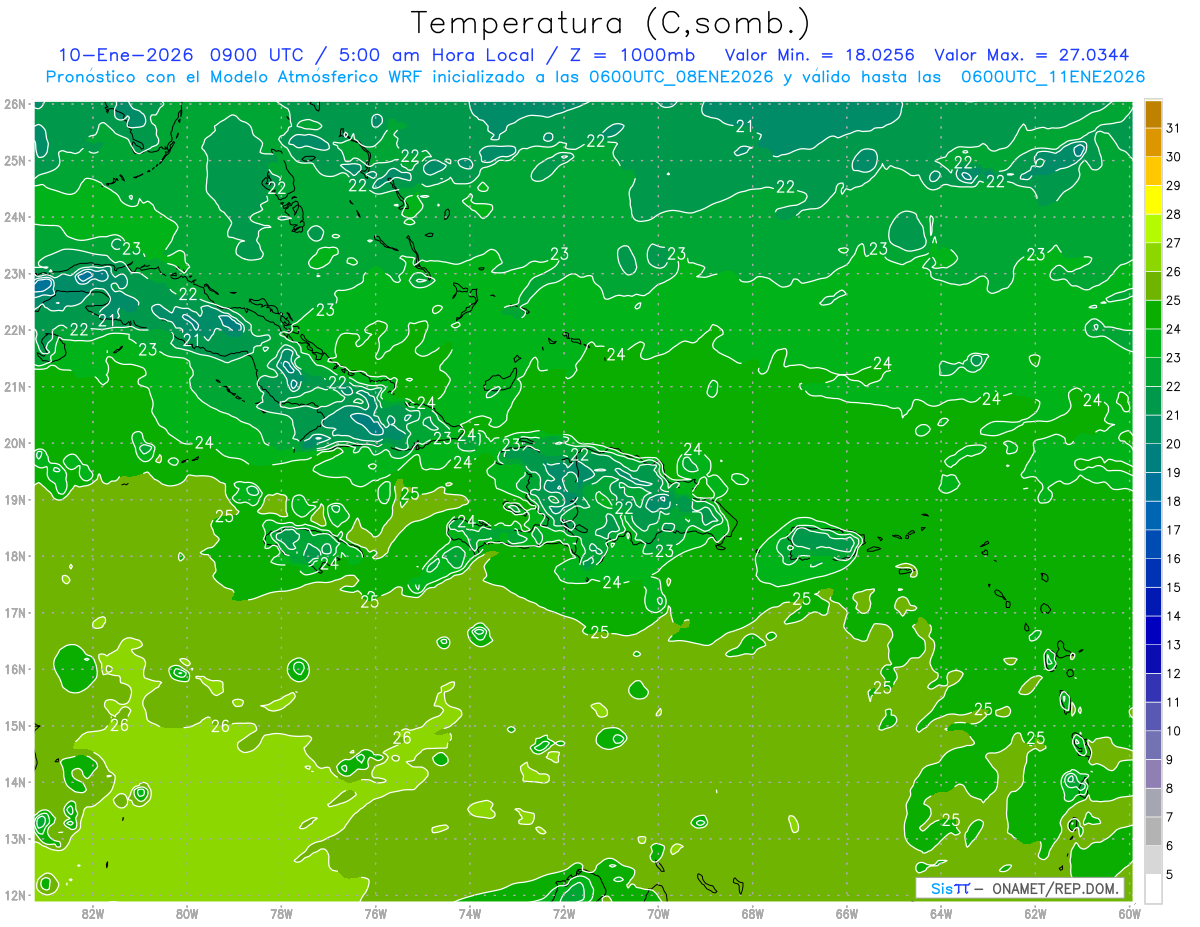Viewport: 1200px width, 927px height.
Task: Pick the lime legend swatch between 27 and 28
Action: click(1153, 229)
